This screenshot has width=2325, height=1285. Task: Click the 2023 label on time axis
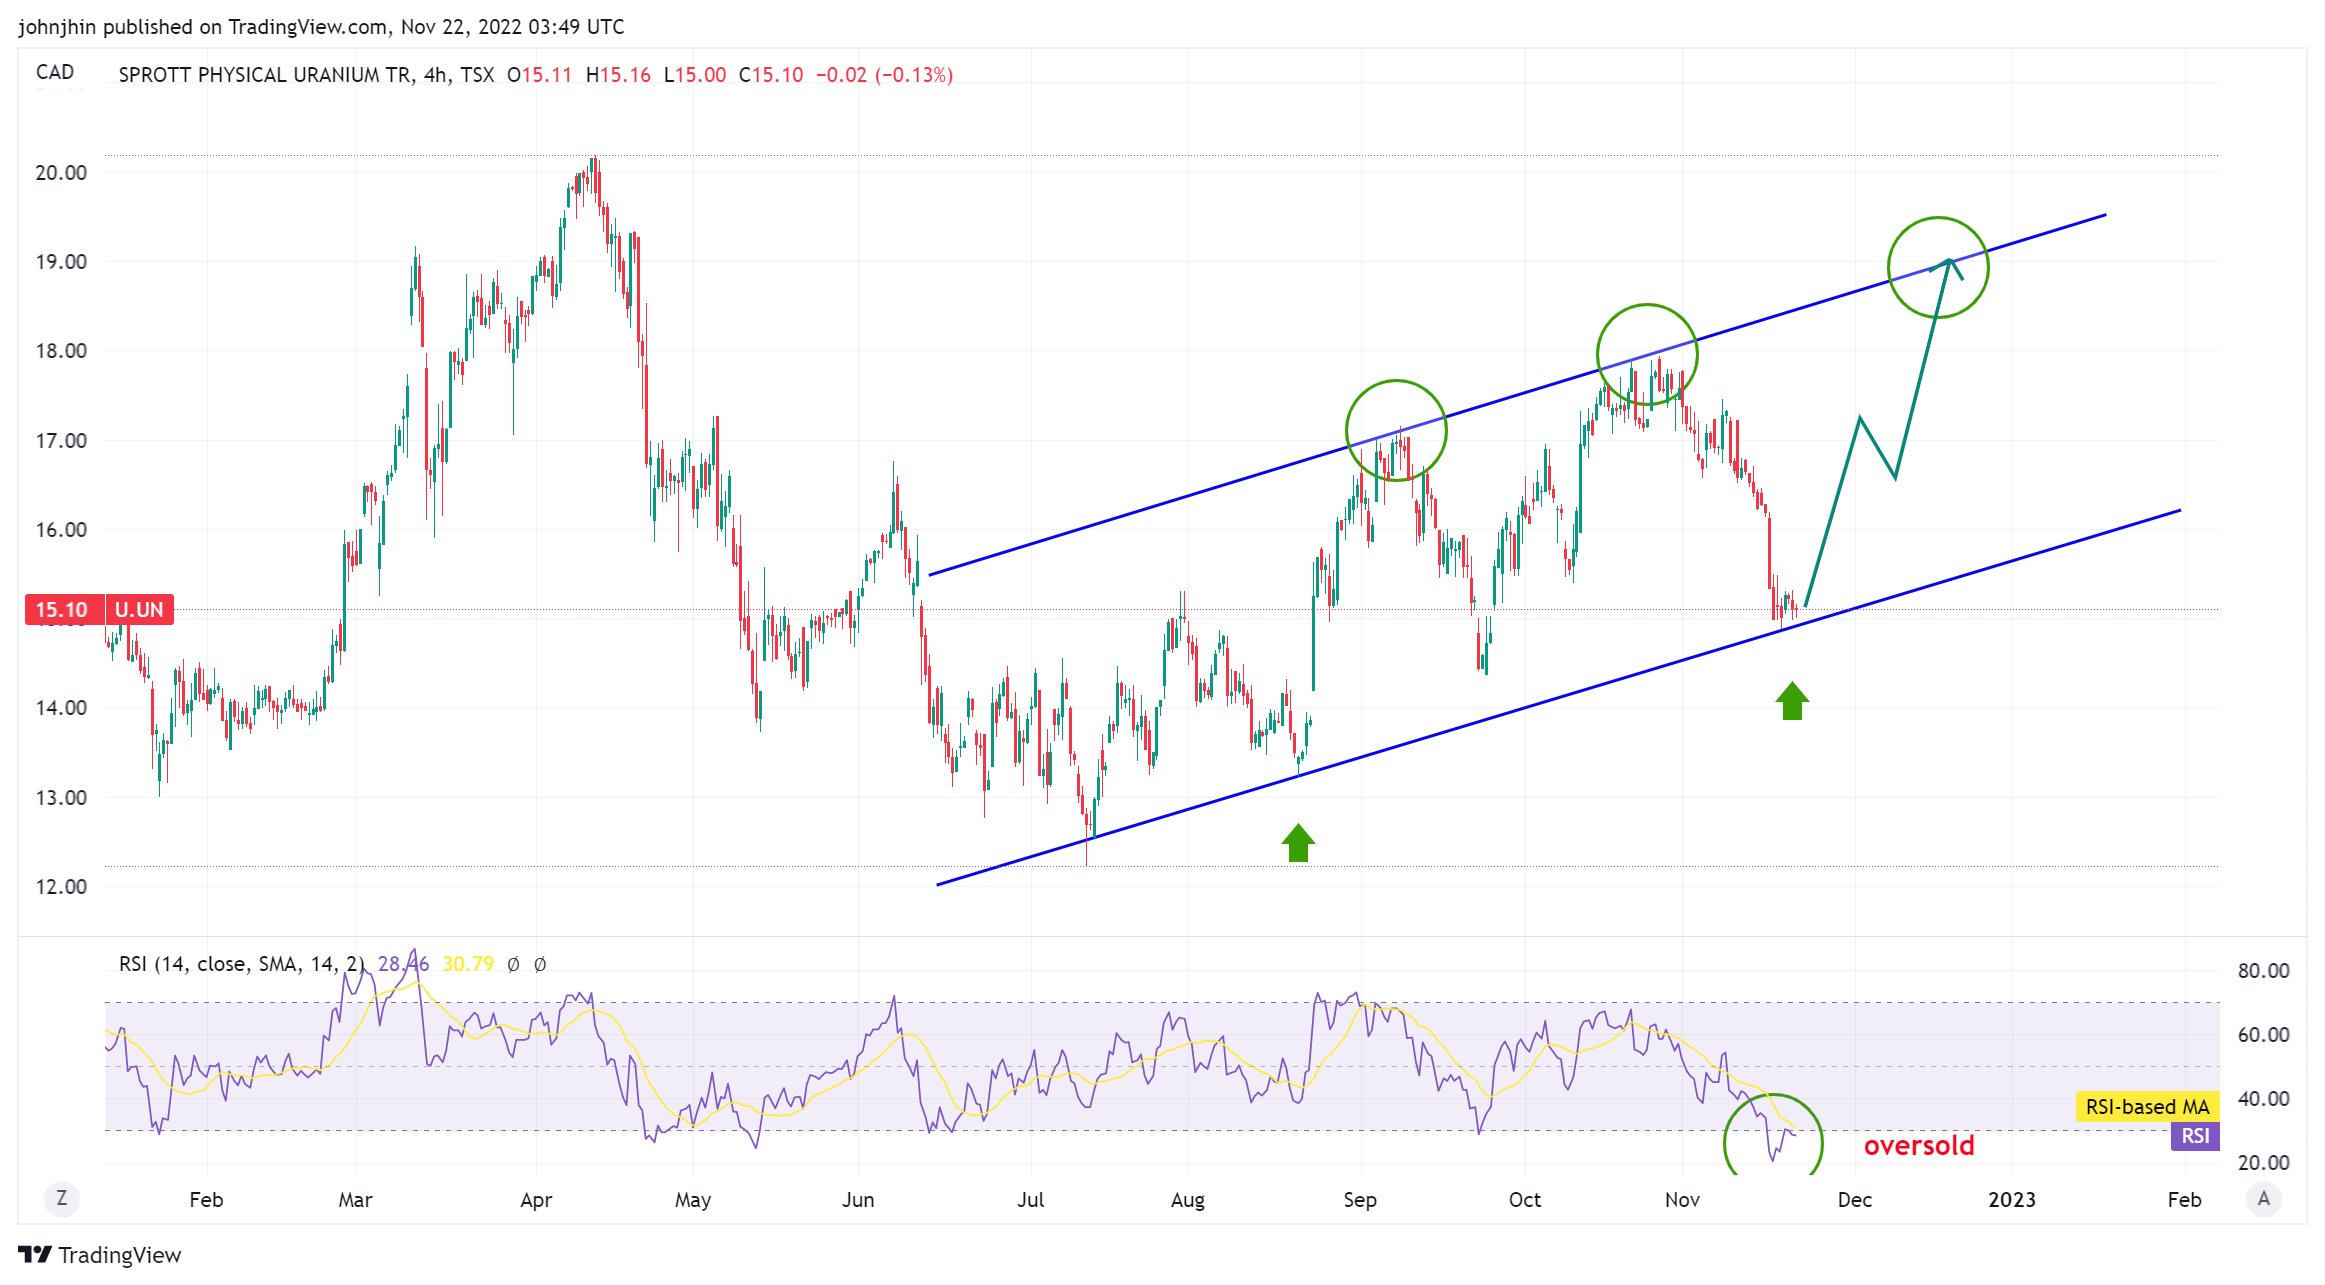coord(2011,1199)
